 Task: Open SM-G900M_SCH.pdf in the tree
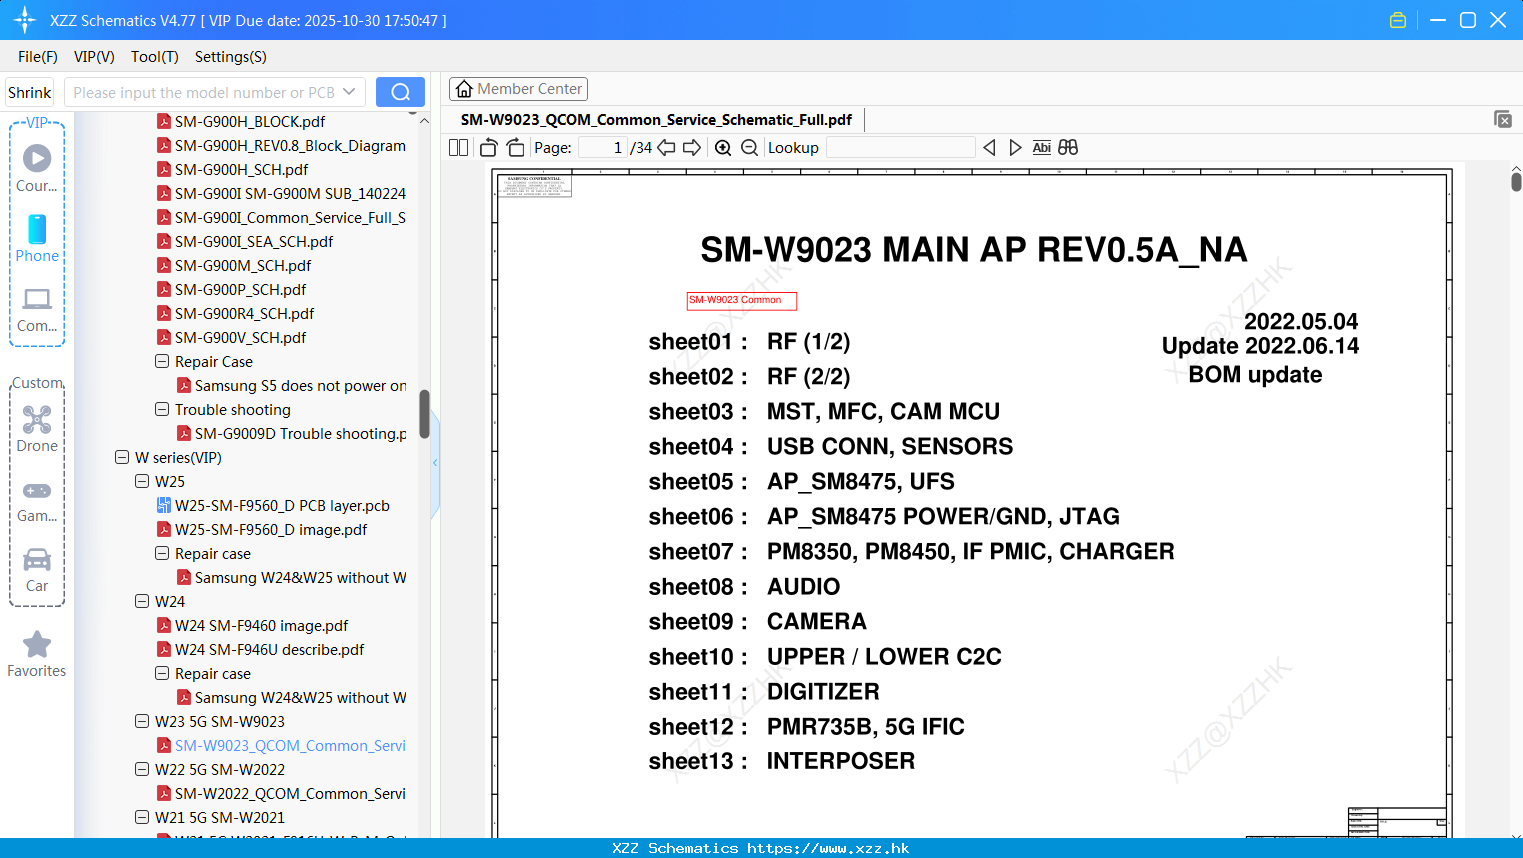pyautogui.click(x=243, y=266)
